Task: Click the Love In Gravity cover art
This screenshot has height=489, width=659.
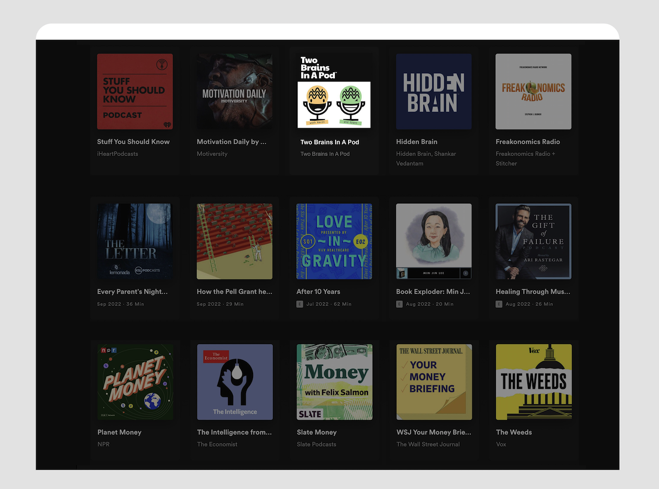Action: pyautogui.click(x=334, y=242)
